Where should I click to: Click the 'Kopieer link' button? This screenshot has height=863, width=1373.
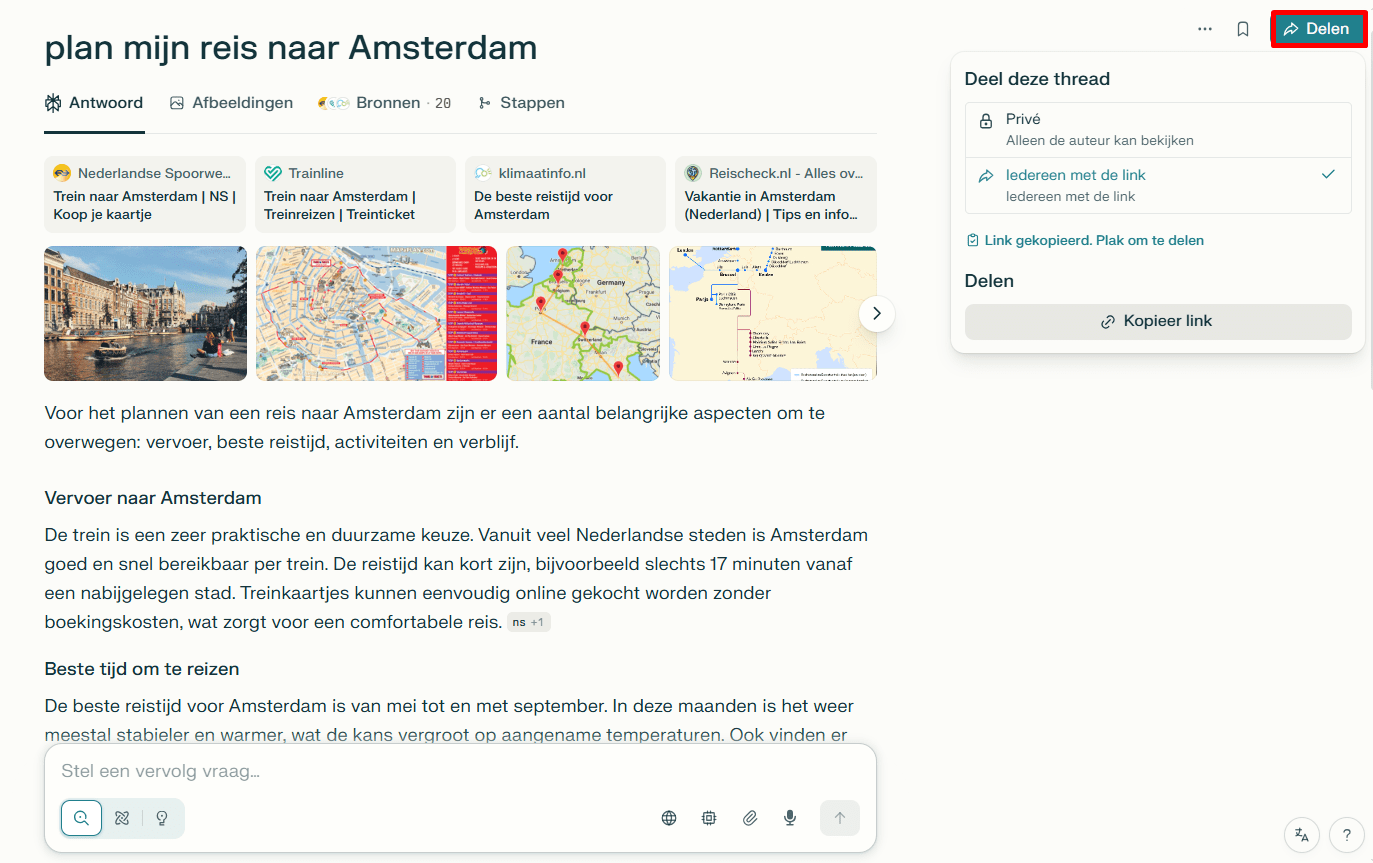[1157, 322]
